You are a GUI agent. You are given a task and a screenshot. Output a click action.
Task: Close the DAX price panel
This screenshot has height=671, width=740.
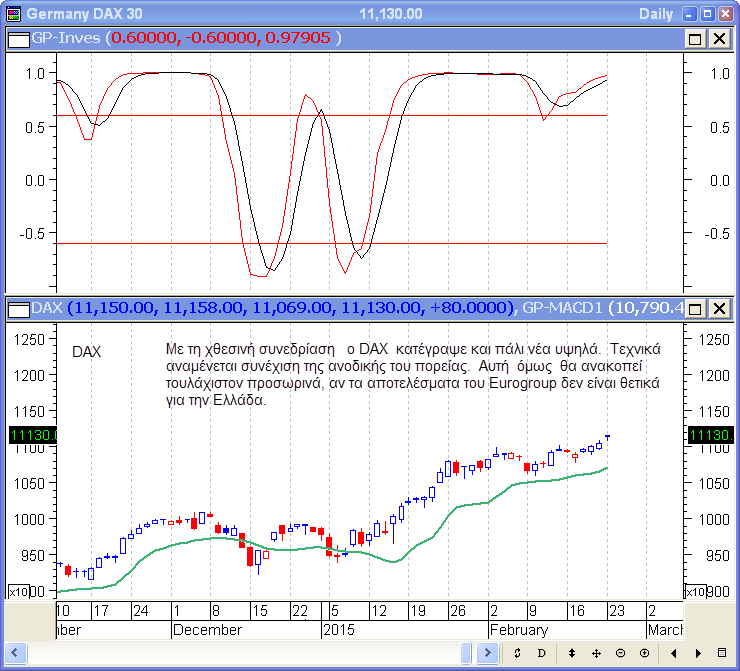click(719, 309)
